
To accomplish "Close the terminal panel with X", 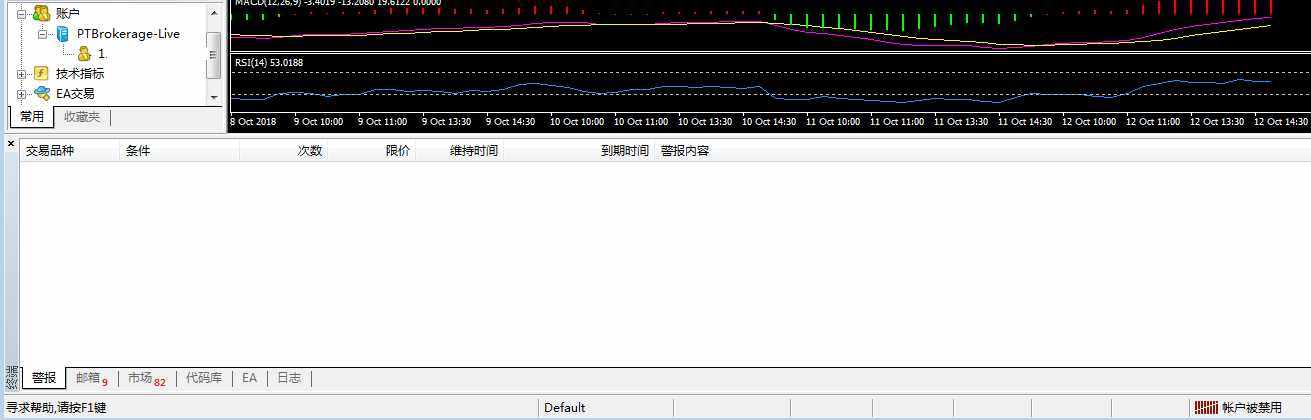I will [11, 144].
